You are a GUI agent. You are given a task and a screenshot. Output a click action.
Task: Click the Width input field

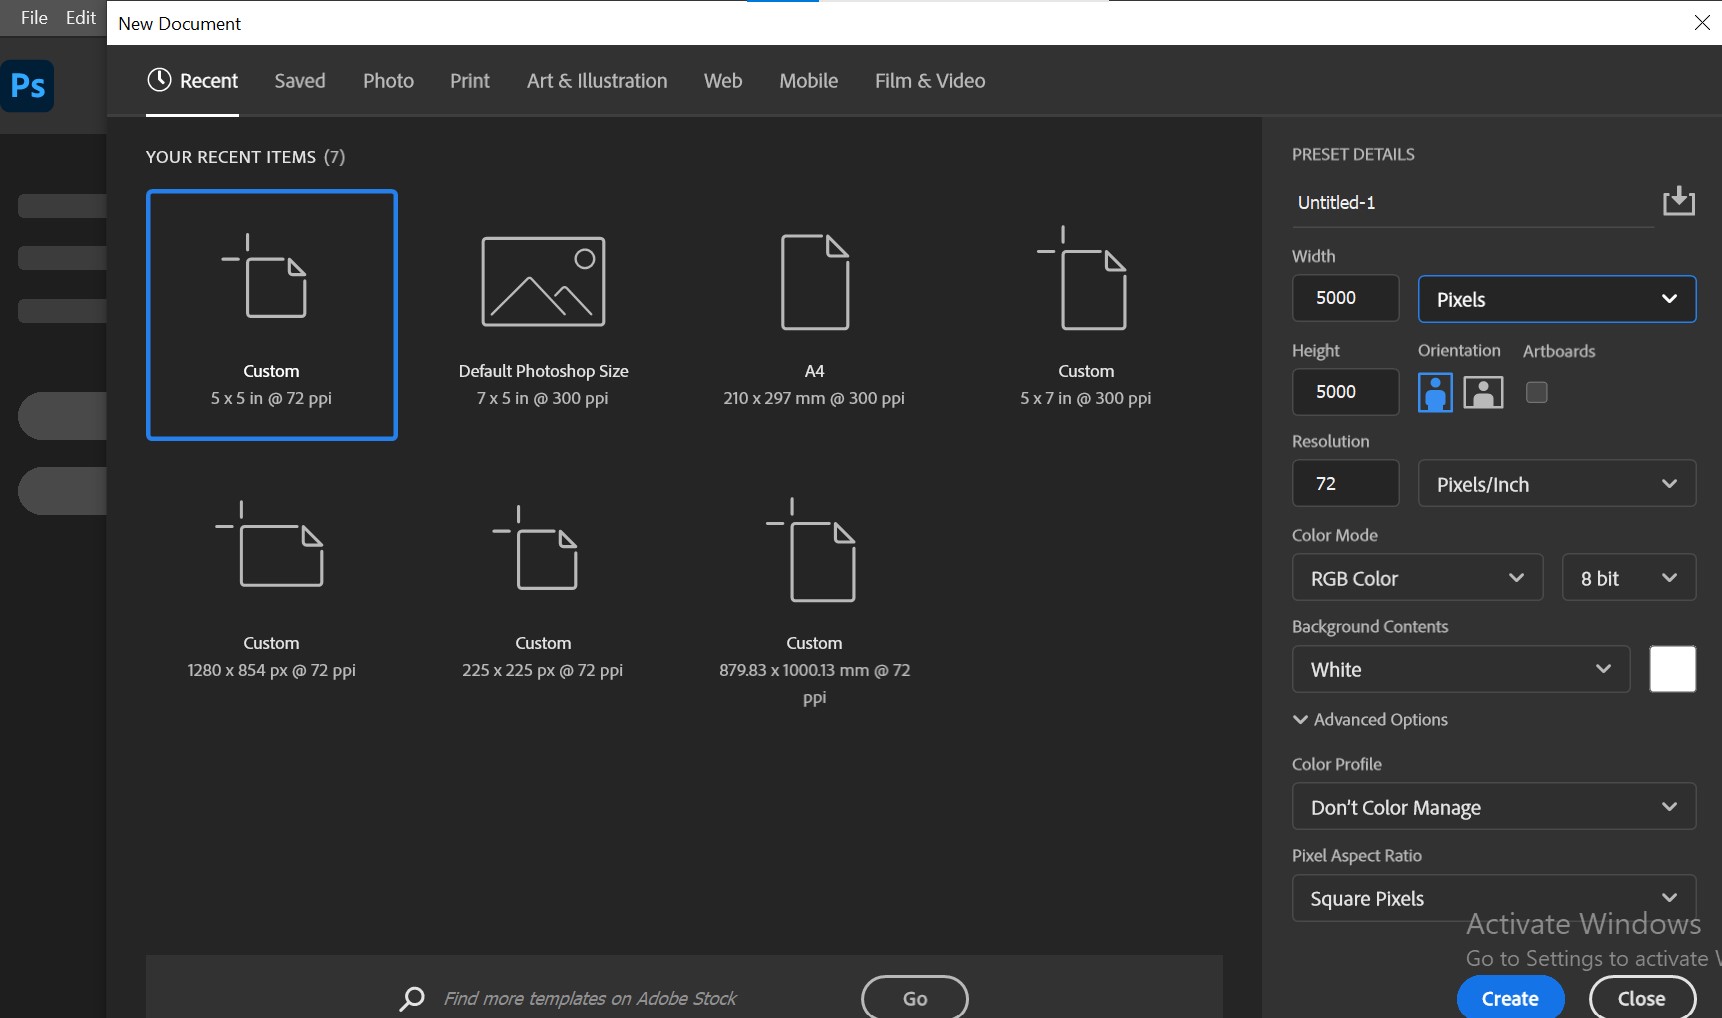tap(1345, 298)
